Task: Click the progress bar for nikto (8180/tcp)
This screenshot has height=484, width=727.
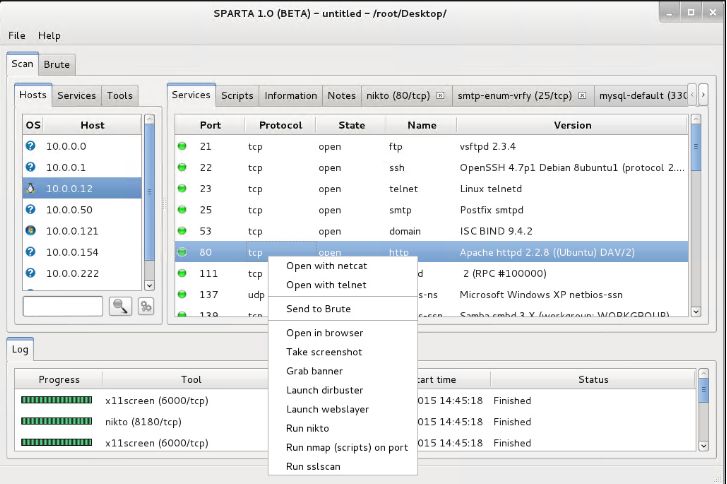Action: 59,421
